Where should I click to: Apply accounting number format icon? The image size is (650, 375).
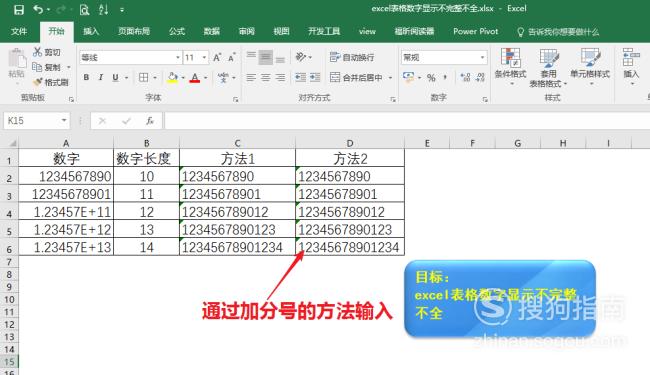(408, 77)
